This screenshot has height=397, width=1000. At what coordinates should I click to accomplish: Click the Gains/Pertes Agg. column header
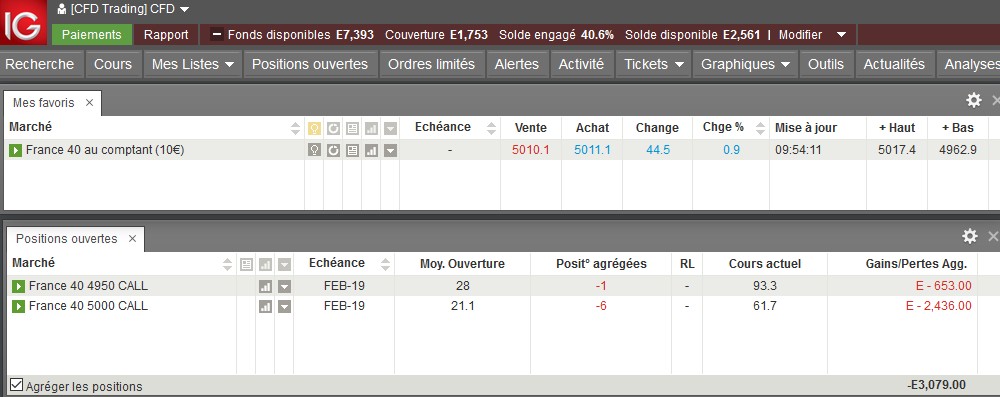pyautogui.click(x=916, y=264)
